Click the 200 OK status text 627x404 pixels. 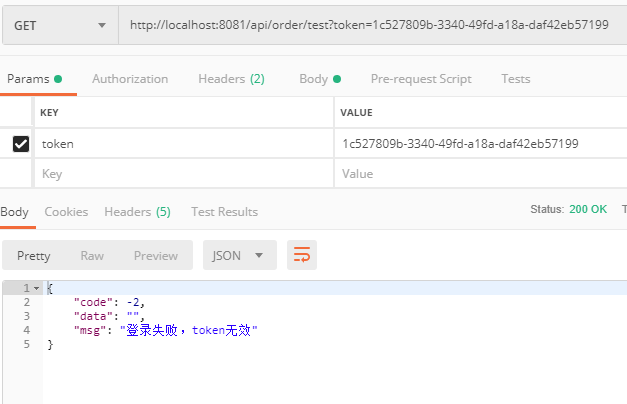(x=588, y=209)
